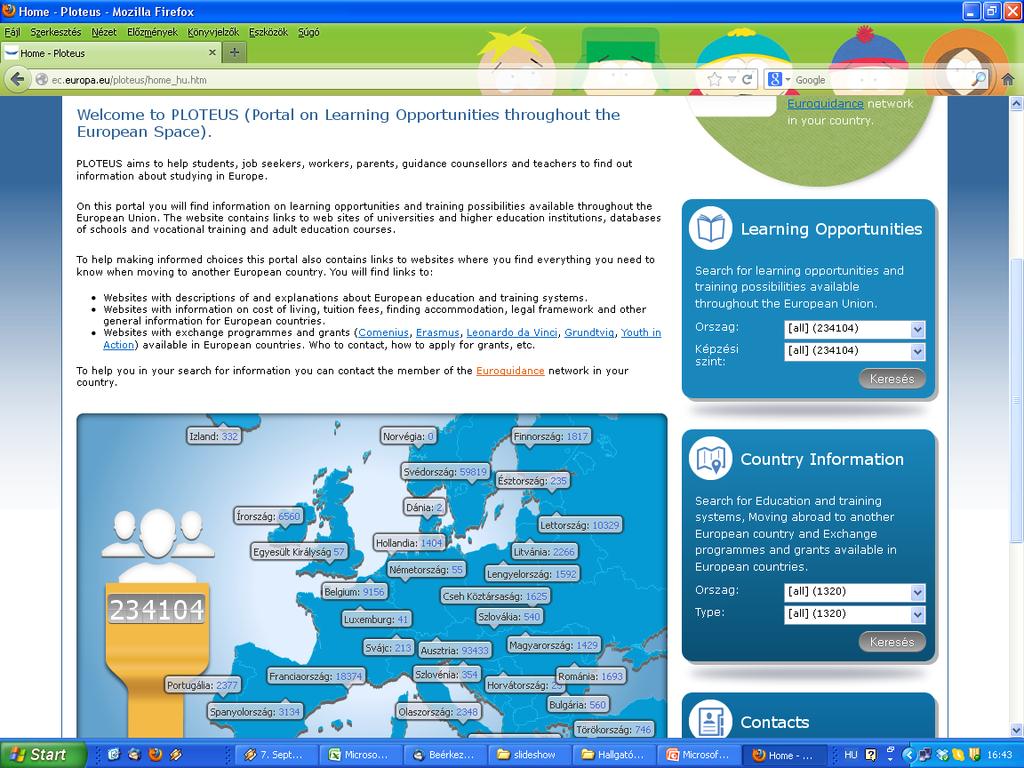Select Spanyolország: 3134 on the map
The width and height of the screenshot is (1024, 768).
click(x=255, y=712)
